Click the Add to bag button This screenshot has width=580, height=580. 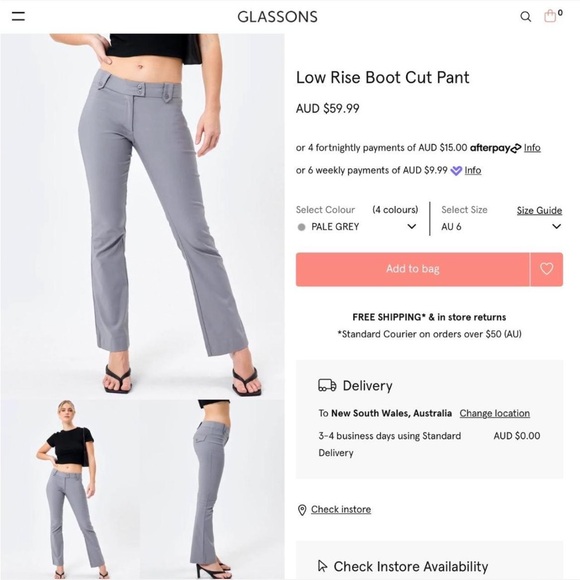pyautogui.click(x=412, y=269)
